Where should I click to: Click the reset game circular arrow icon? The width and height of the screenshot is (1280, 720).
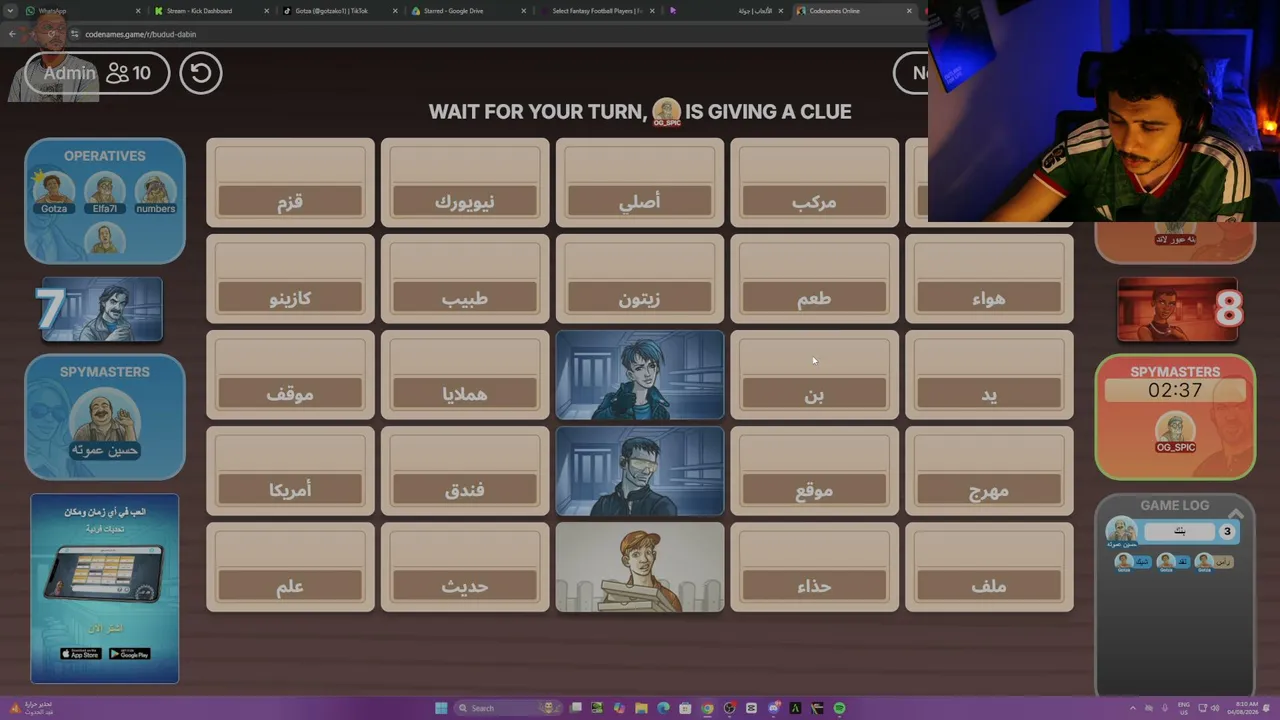(201, 73)
